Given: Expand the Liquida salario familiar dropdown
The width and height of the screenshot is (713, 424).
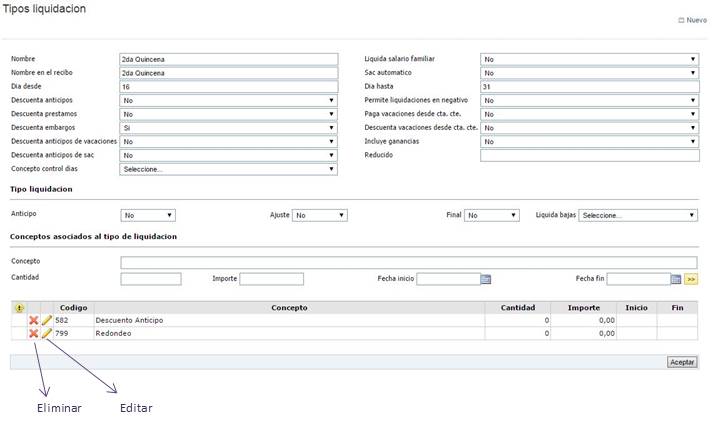Looking at the screenshot, I should click(x=589, y=59).
